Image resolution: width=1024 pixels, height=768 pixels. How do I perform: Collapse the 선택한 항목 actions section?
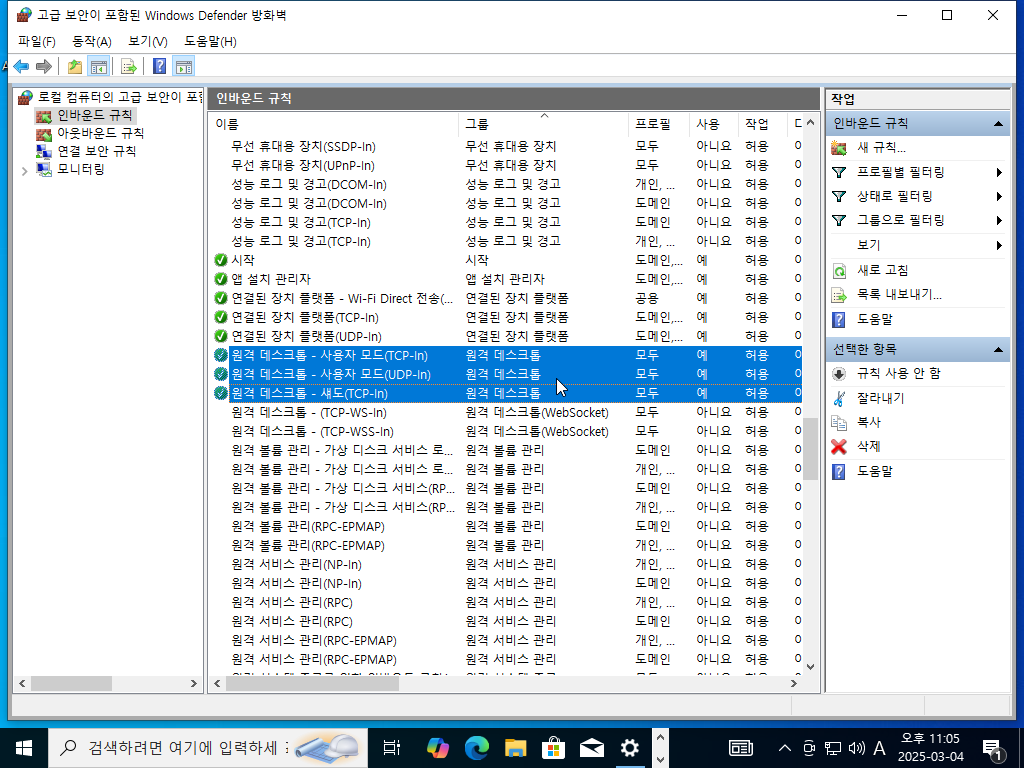pyautogui.click(x=998, y=350)
